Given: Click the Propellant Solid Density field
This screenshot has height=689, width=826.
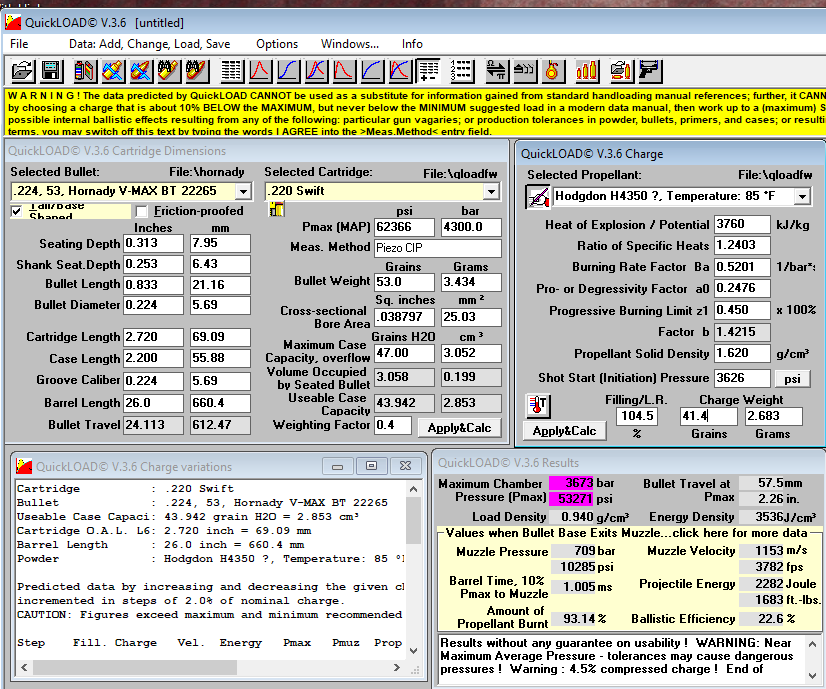Looking at the screenshot, I should 743,353.
